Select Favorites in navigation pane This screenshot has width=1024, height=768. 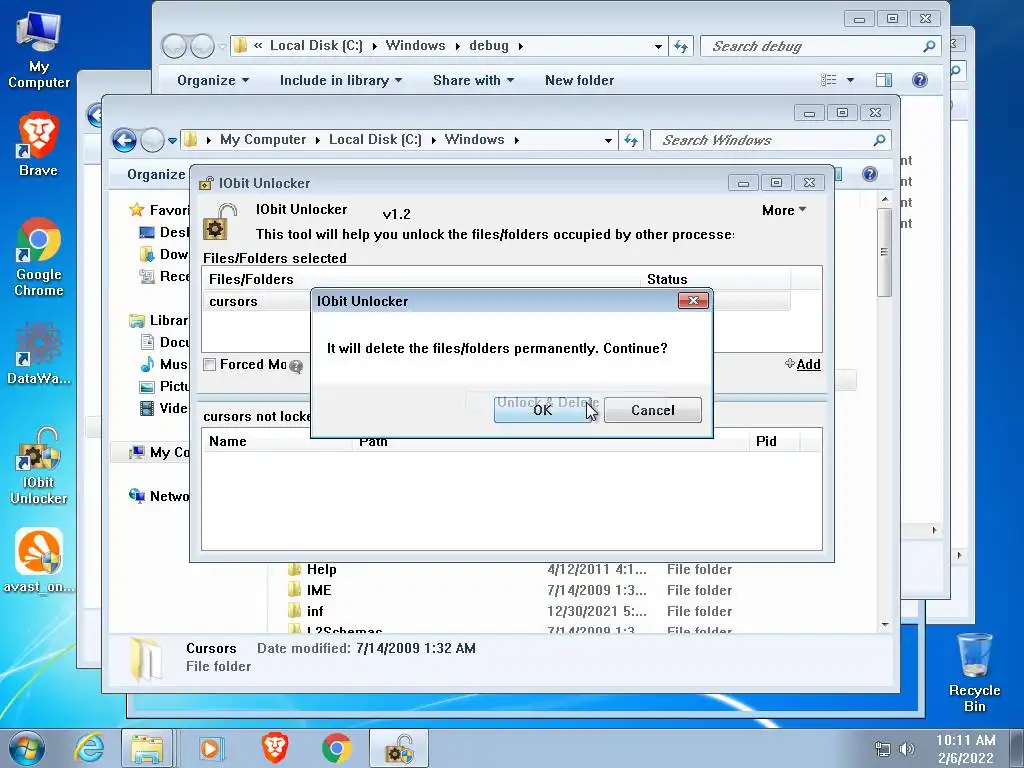coord(159,210)
